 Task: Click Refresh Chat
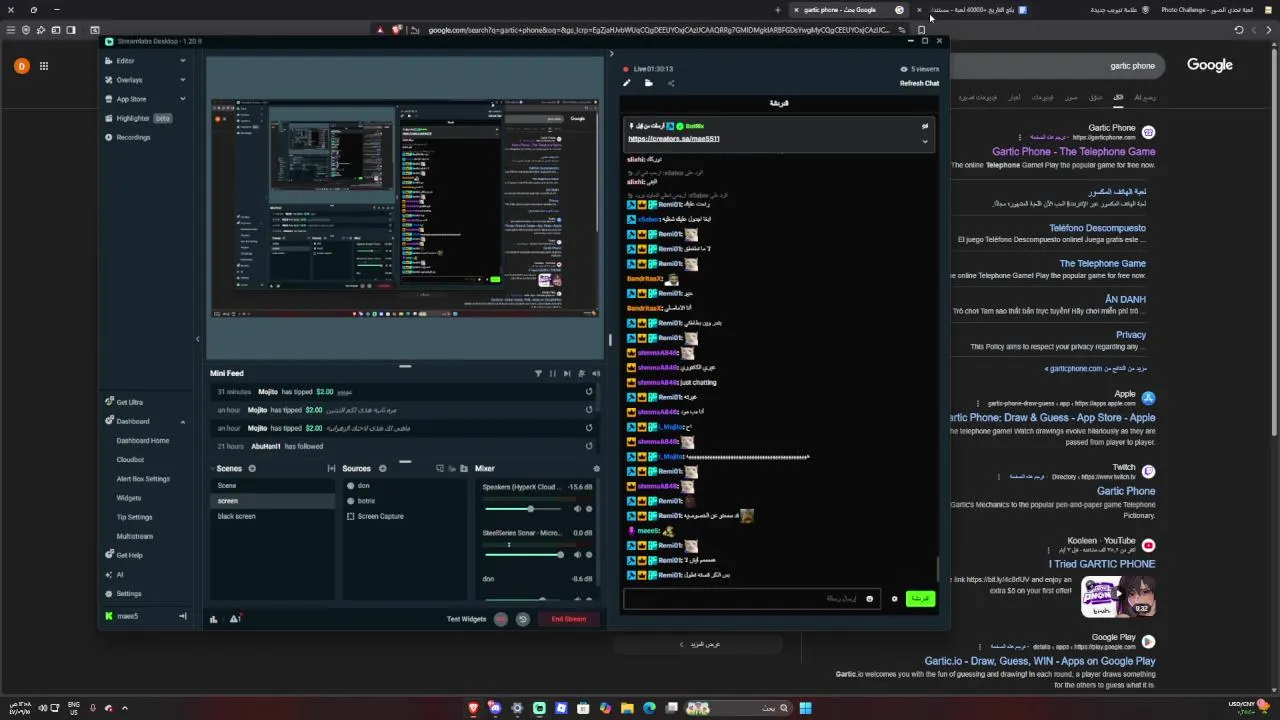(919, 83)
